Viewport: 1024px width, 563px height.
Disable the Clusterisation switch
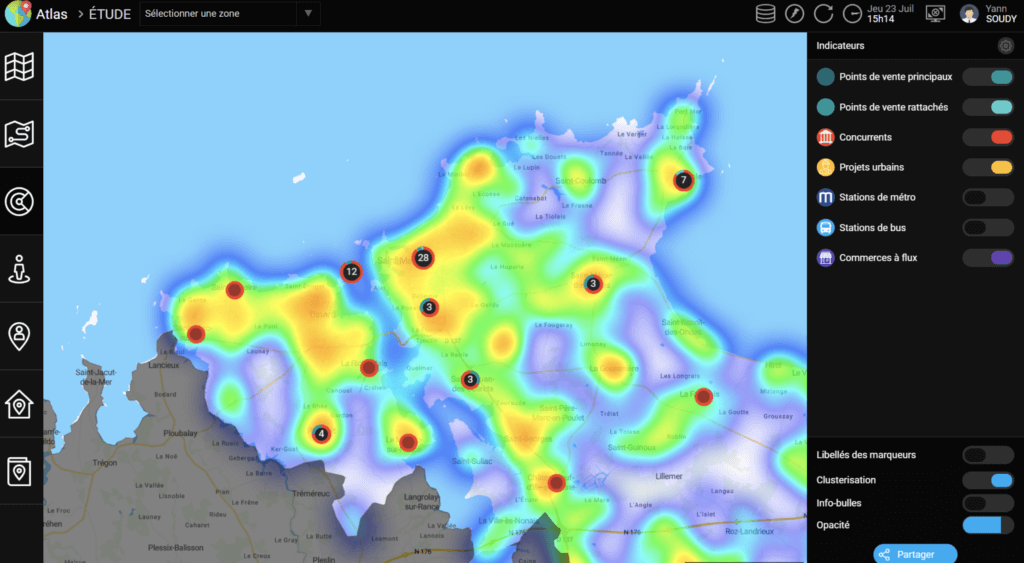pyautogui.click(x=988, y=480)
